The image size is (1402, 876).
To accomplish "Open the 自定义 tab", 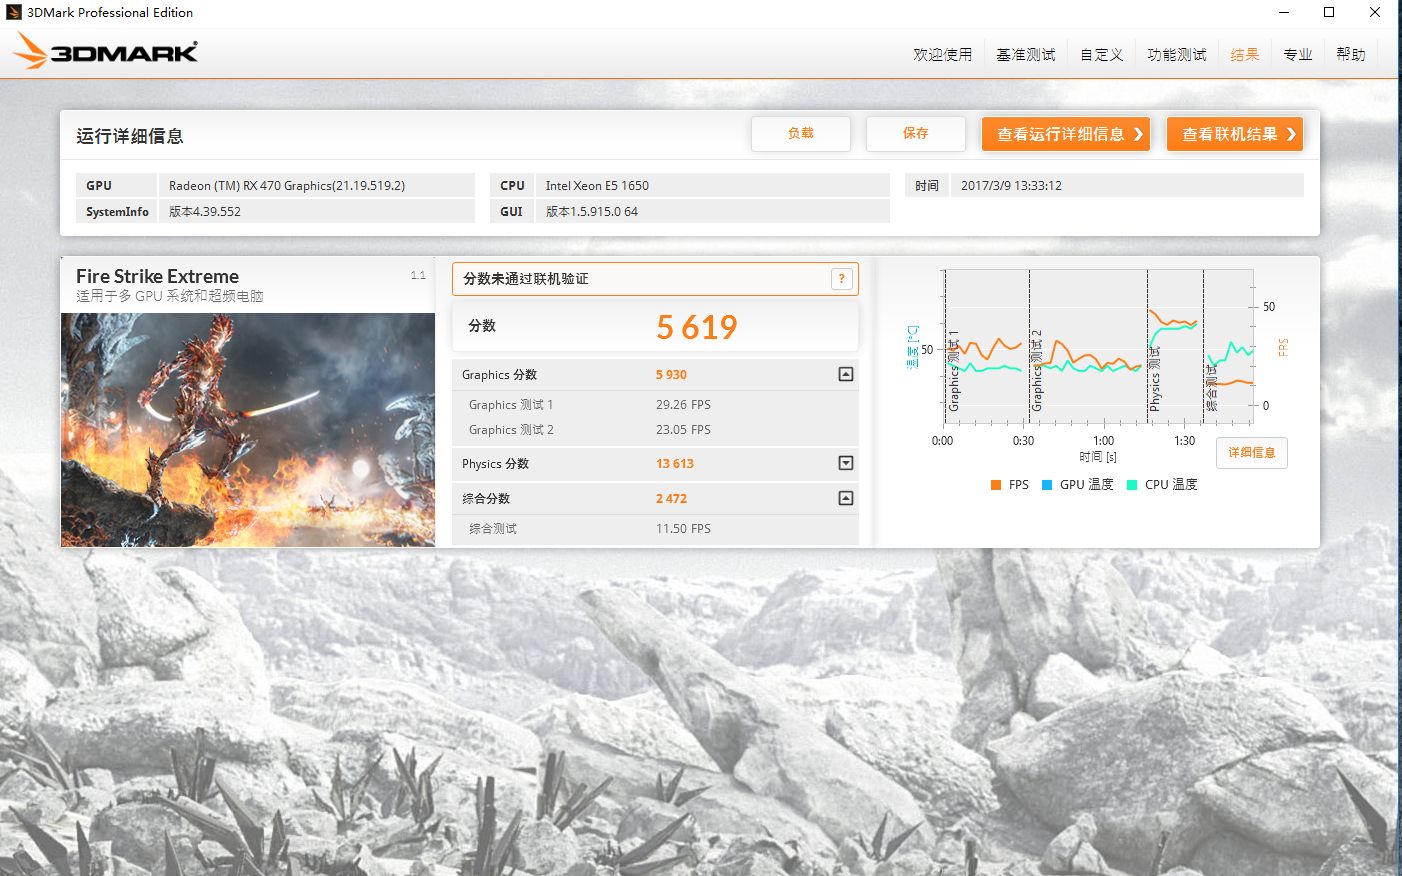I will (x=1102, y=55).
